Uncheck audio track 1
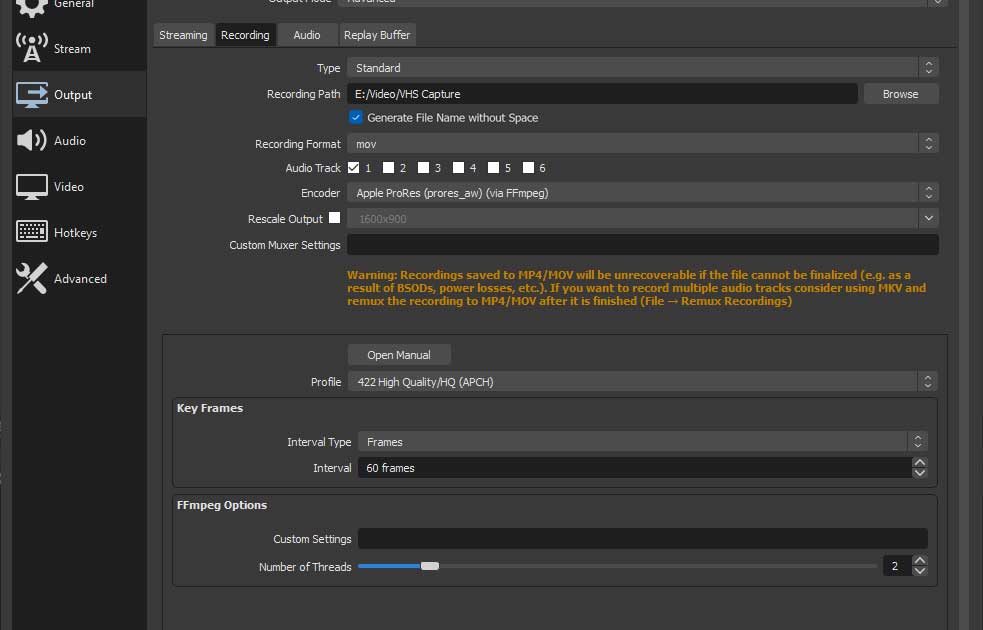 point(354,168)
